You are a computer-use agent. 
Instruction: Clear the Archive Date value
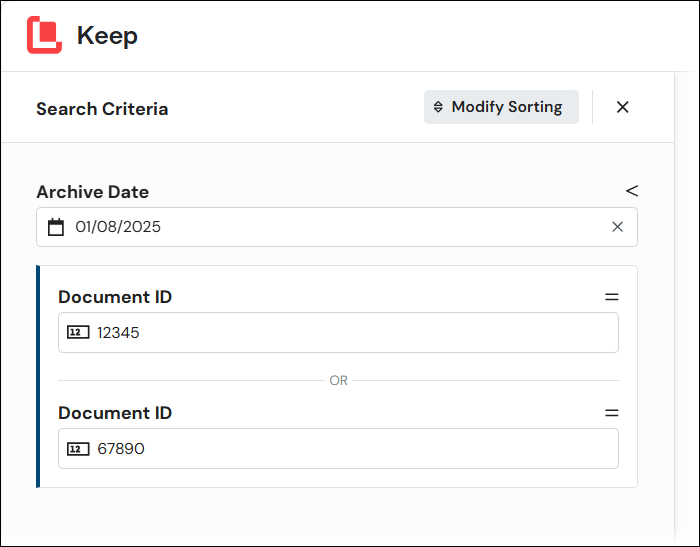pyautogui.click(x=617, y=227)
